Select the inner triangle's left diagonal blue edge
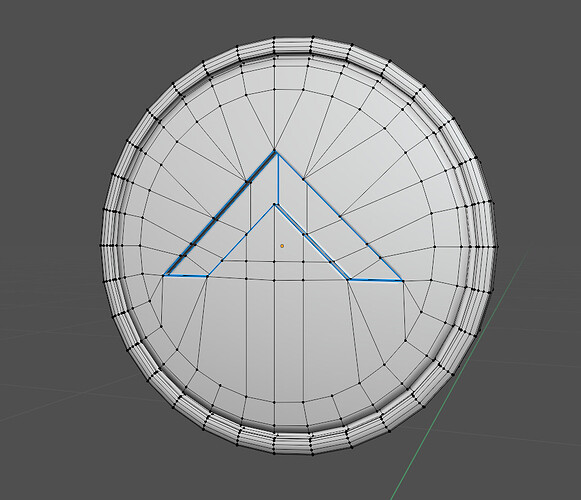 click(241, 240)
